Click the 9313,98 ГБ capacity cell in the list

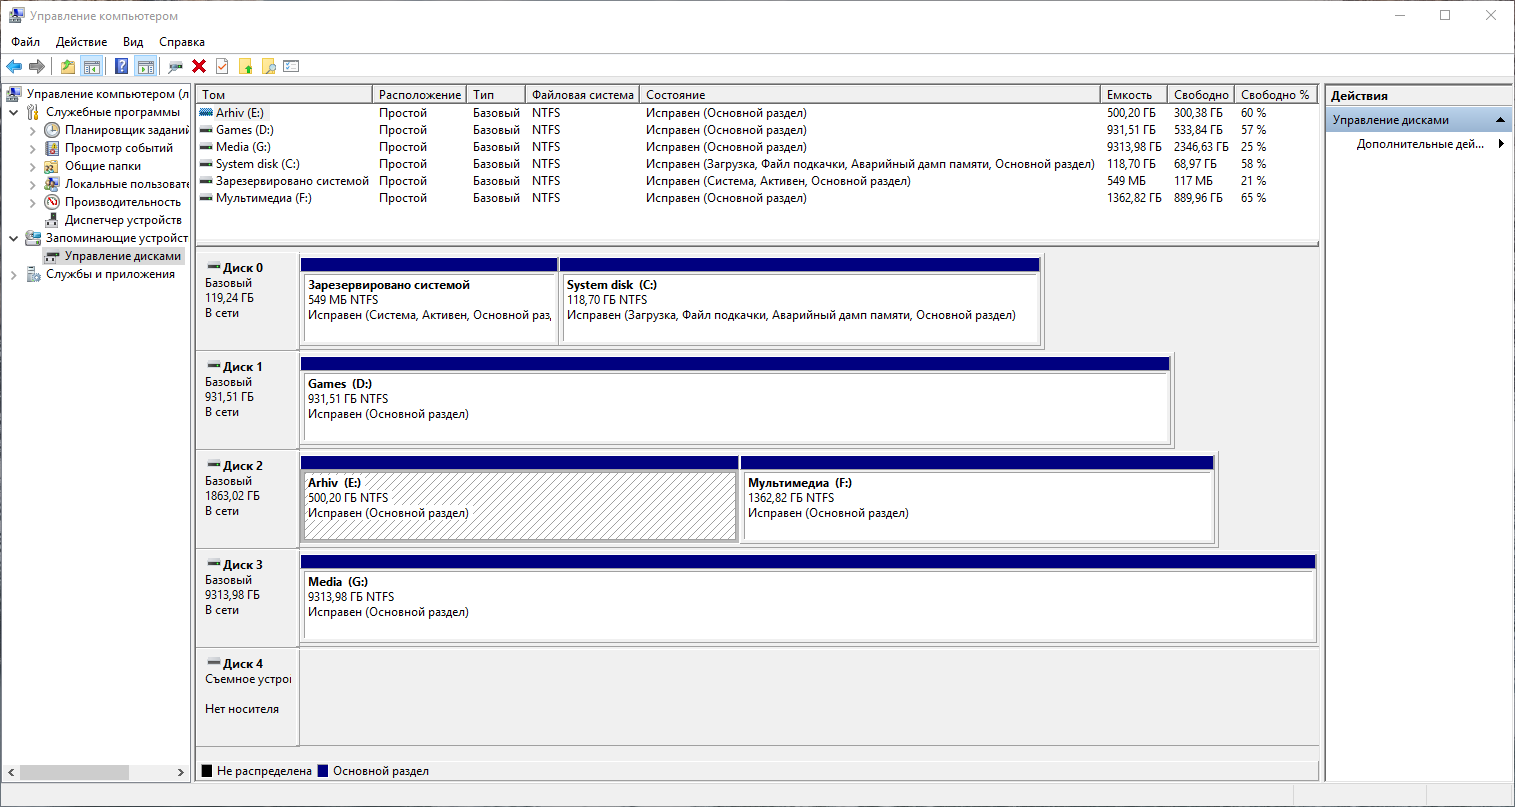tap(1134, 147)
